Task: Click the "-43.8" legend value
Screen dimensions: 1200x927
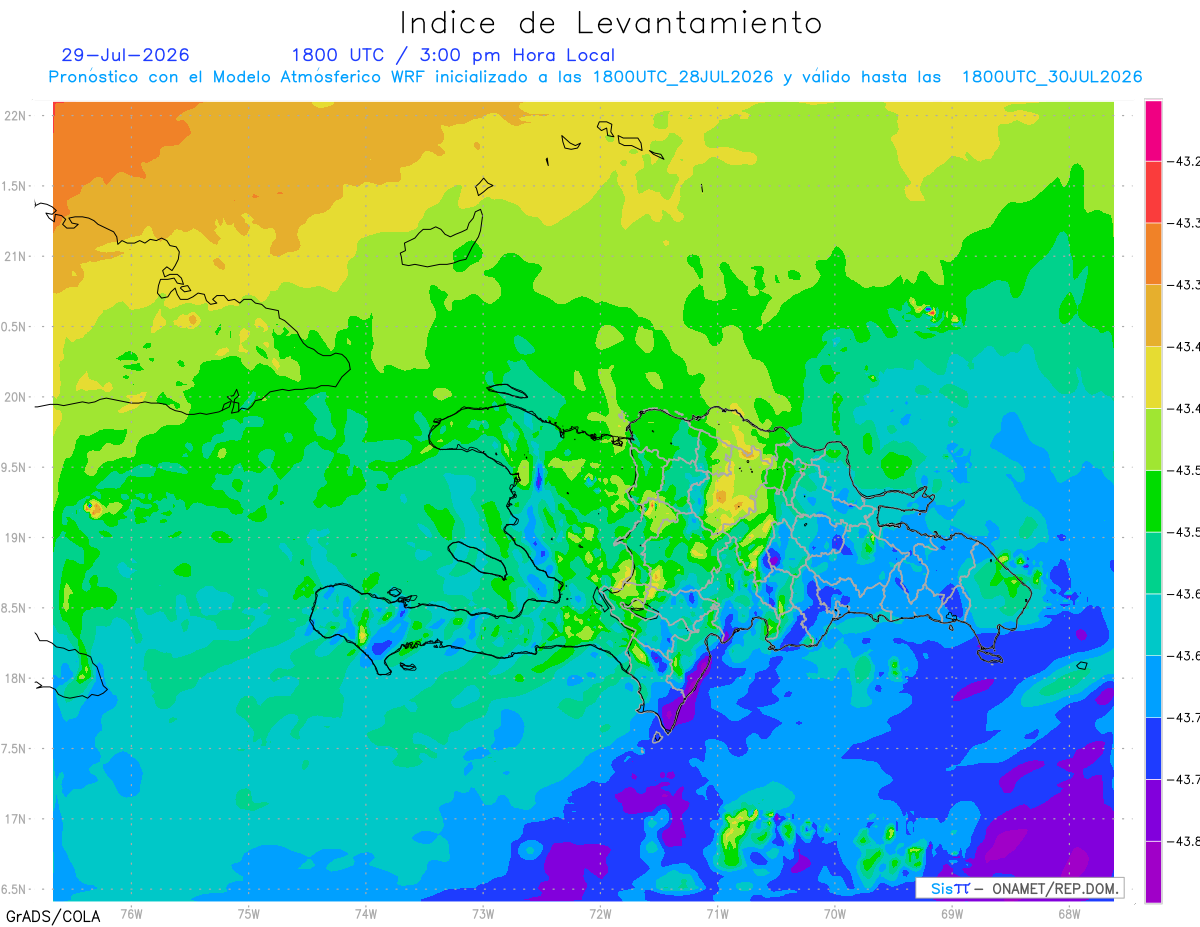Action: pos(1184,841)
